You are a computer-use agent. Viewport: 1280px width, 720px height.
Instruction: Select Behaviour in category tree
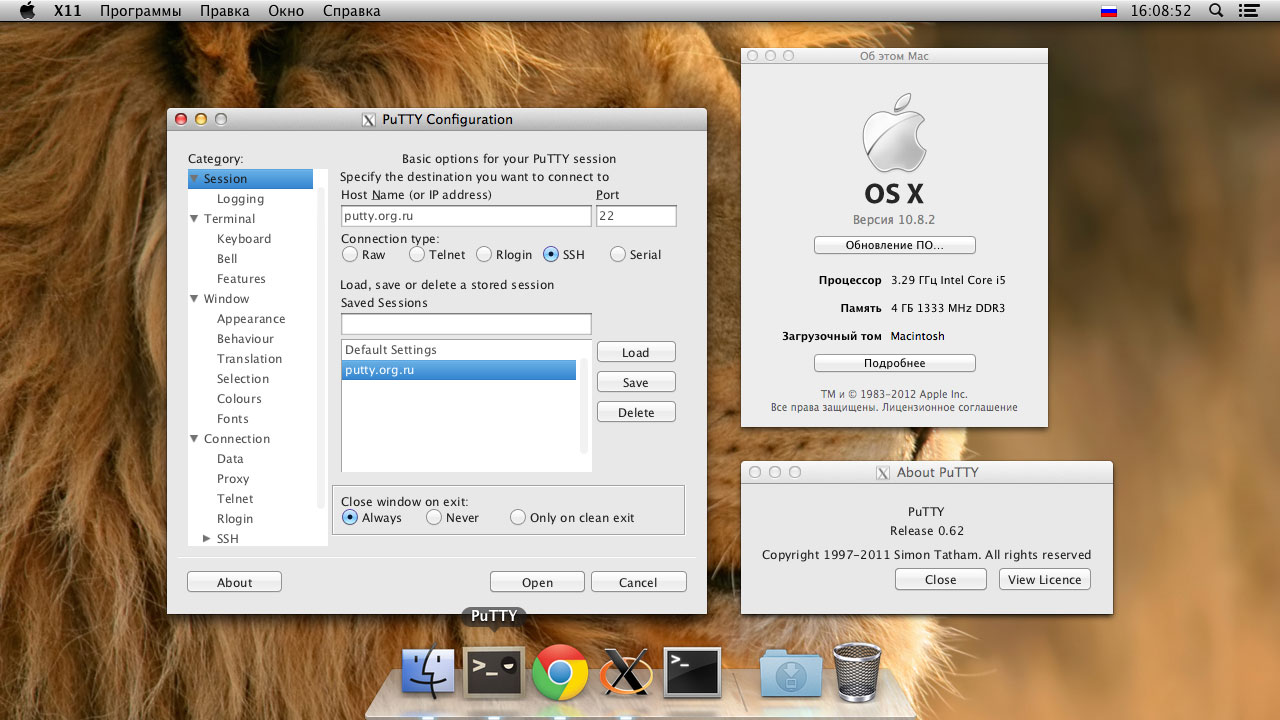(x=245, y=339)
